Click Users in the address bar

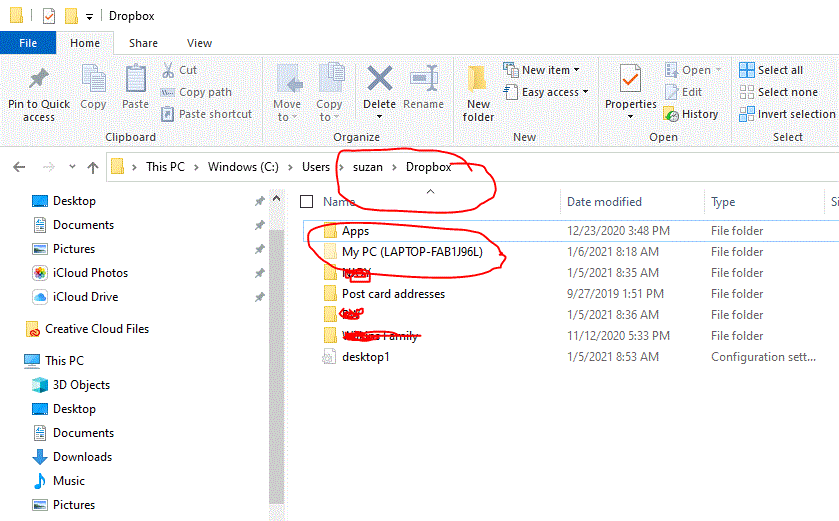tap(316, 167)
